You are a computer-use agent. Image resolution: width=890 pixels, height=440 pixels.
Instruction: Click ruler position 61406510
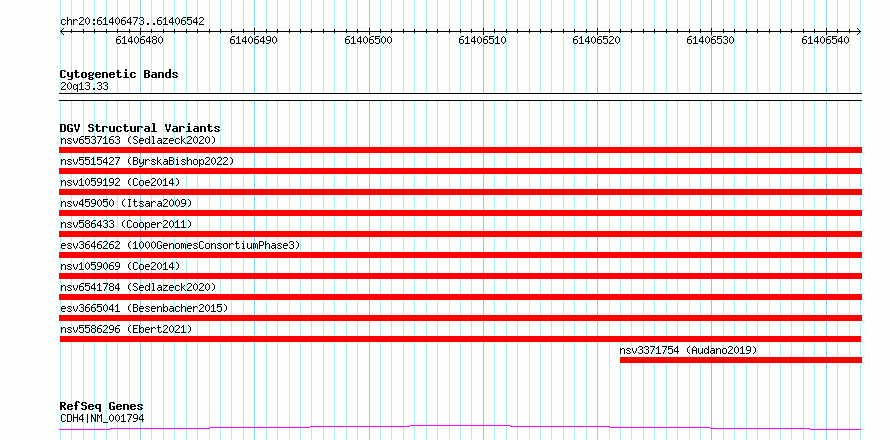483,40
